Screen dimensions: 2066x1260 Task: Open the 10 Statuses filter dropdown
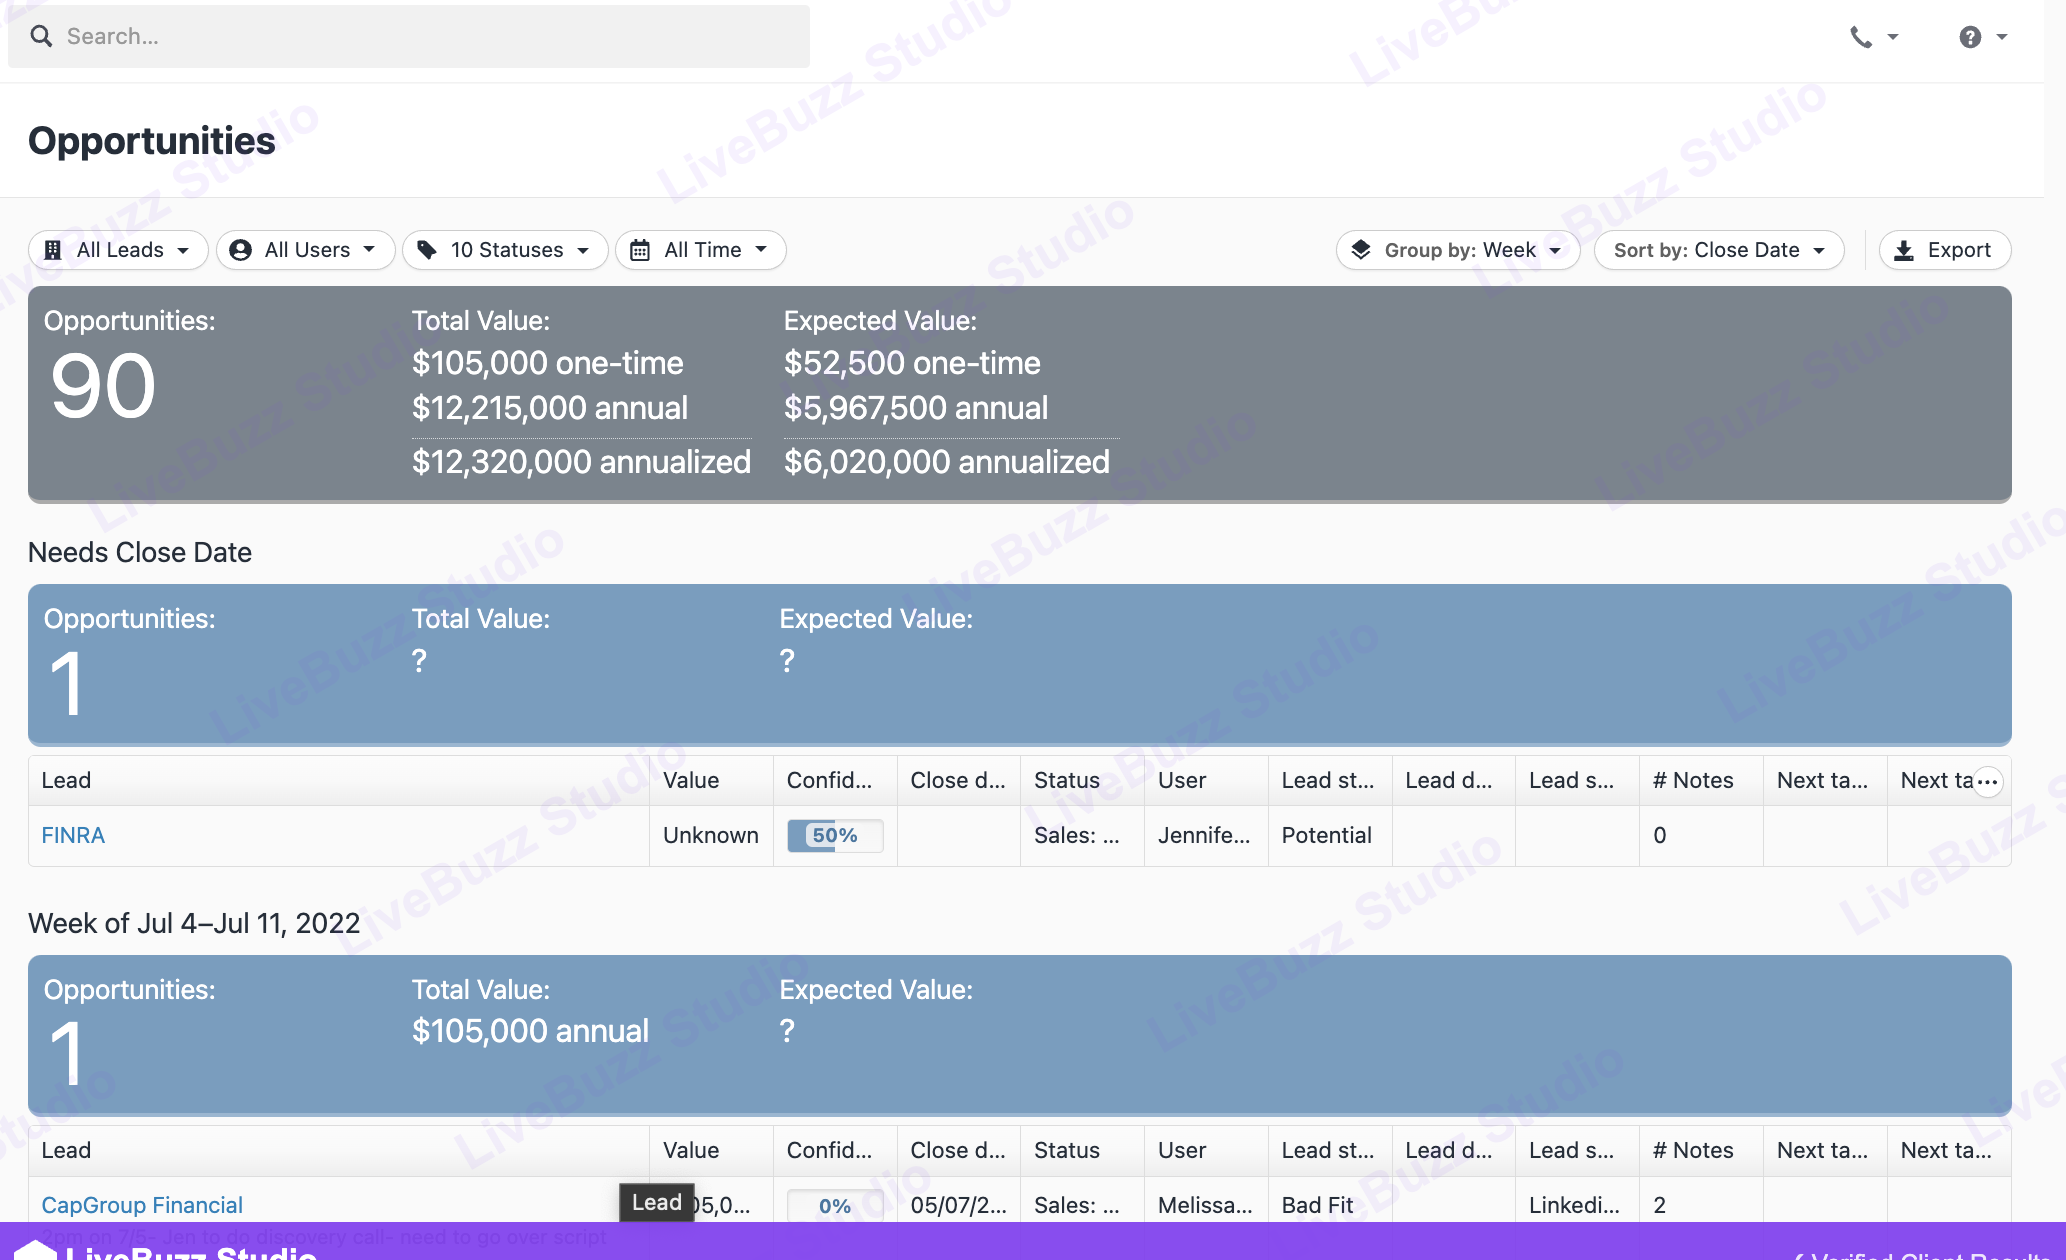pyautogui.click(x=506, y=250)
